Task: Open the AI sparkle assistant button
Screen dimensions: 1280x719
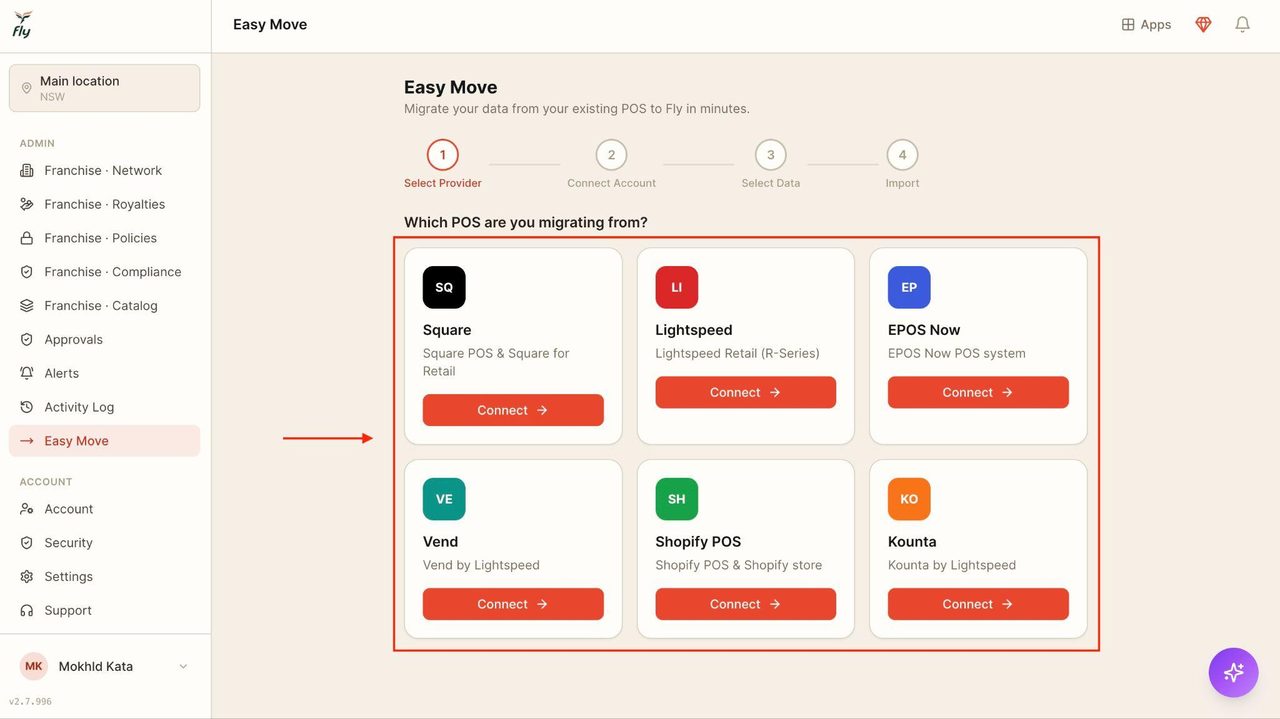Action: [x=1233, y=672]
